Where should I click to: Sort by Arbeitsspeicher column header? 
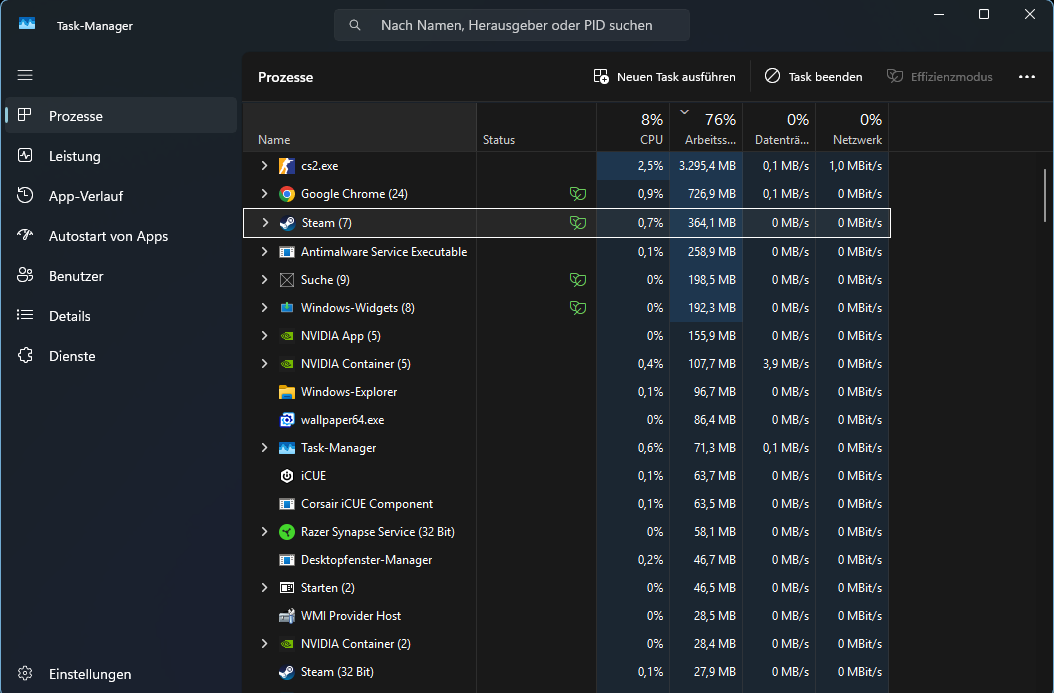pos(706,126)
